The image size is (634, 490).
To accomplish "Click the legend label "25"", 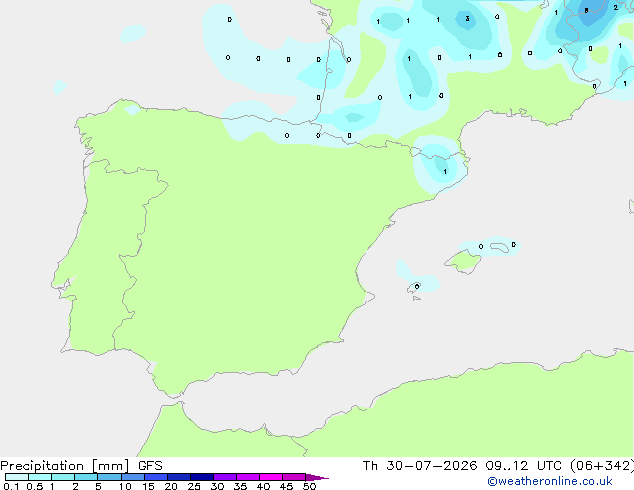I will pos(194,486).
